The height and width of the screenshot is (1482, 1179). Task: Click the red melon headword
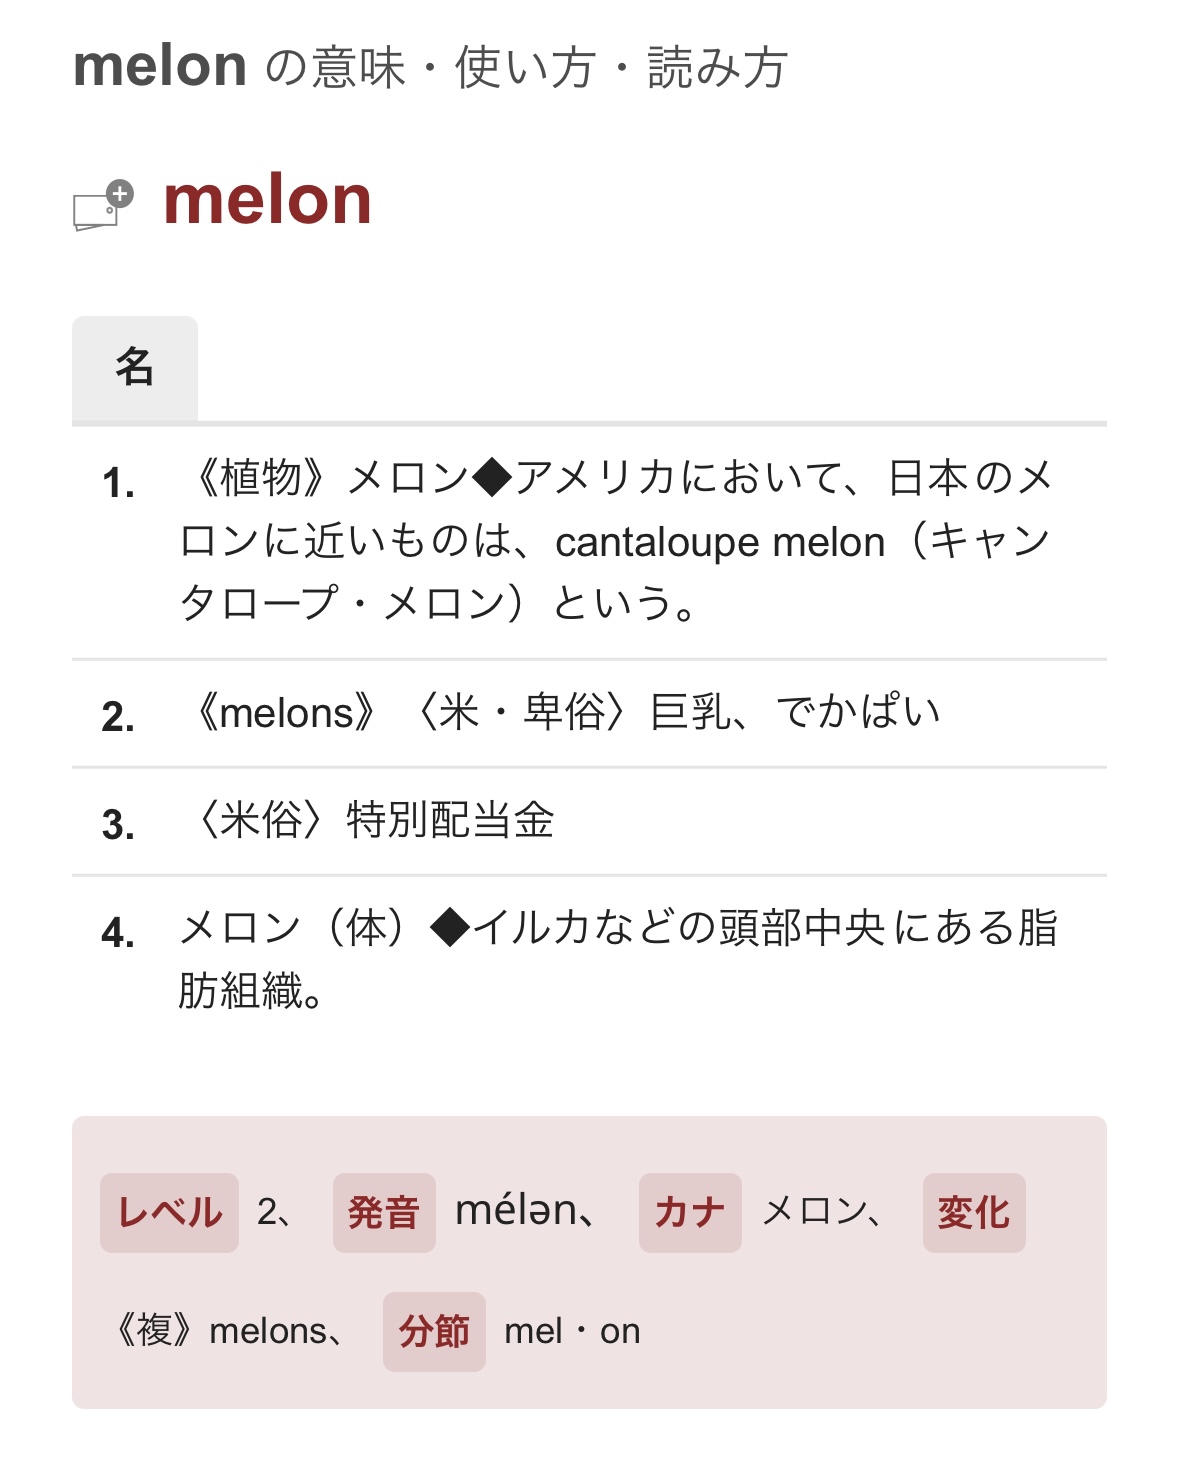[x=267, y=200]
